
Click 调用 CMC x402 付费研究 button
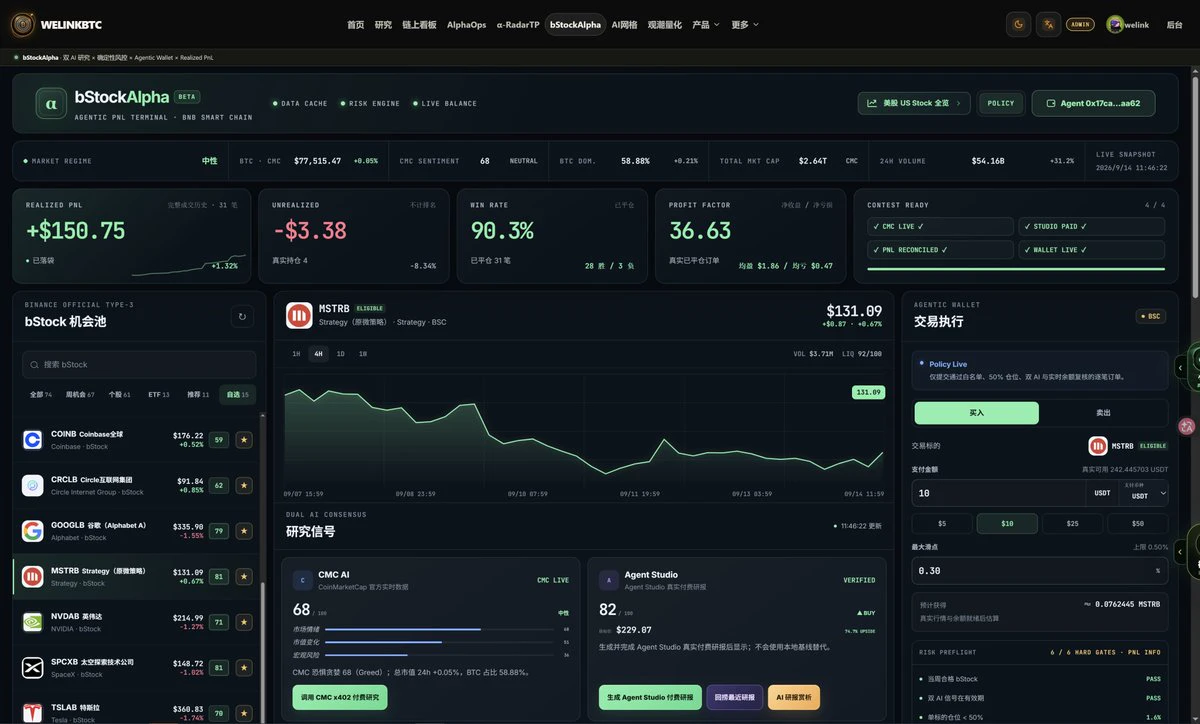pos(340,697)
